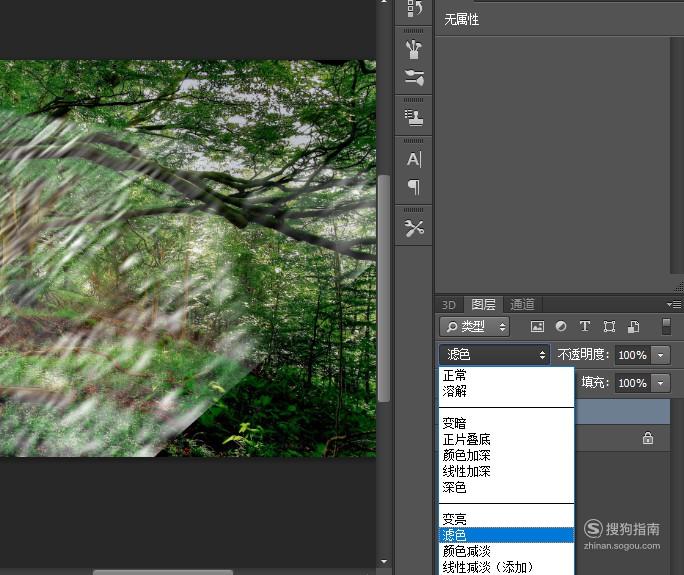The height and width of the screenshot is (575, 684).
Task: Open the History panel icon
Action: pos(414,9)
